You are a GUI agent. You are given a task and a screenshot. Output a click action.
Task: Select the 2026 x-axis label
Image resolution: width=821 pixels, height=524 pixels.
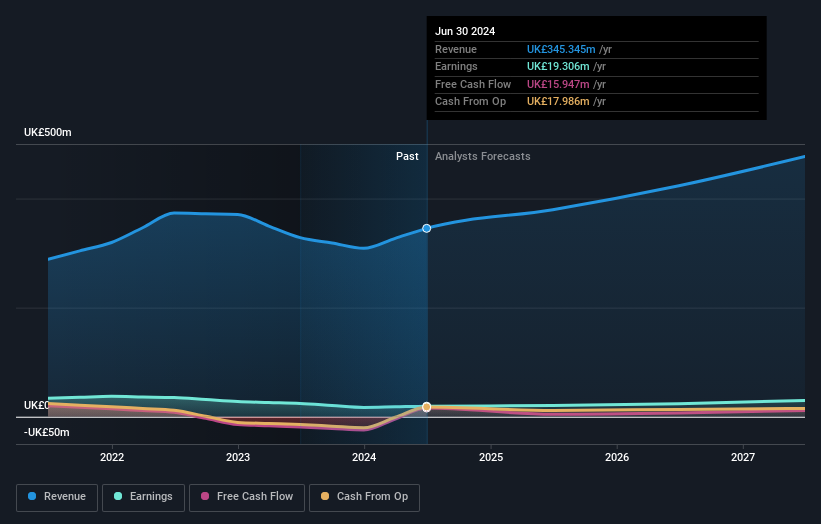click(617, 457)
